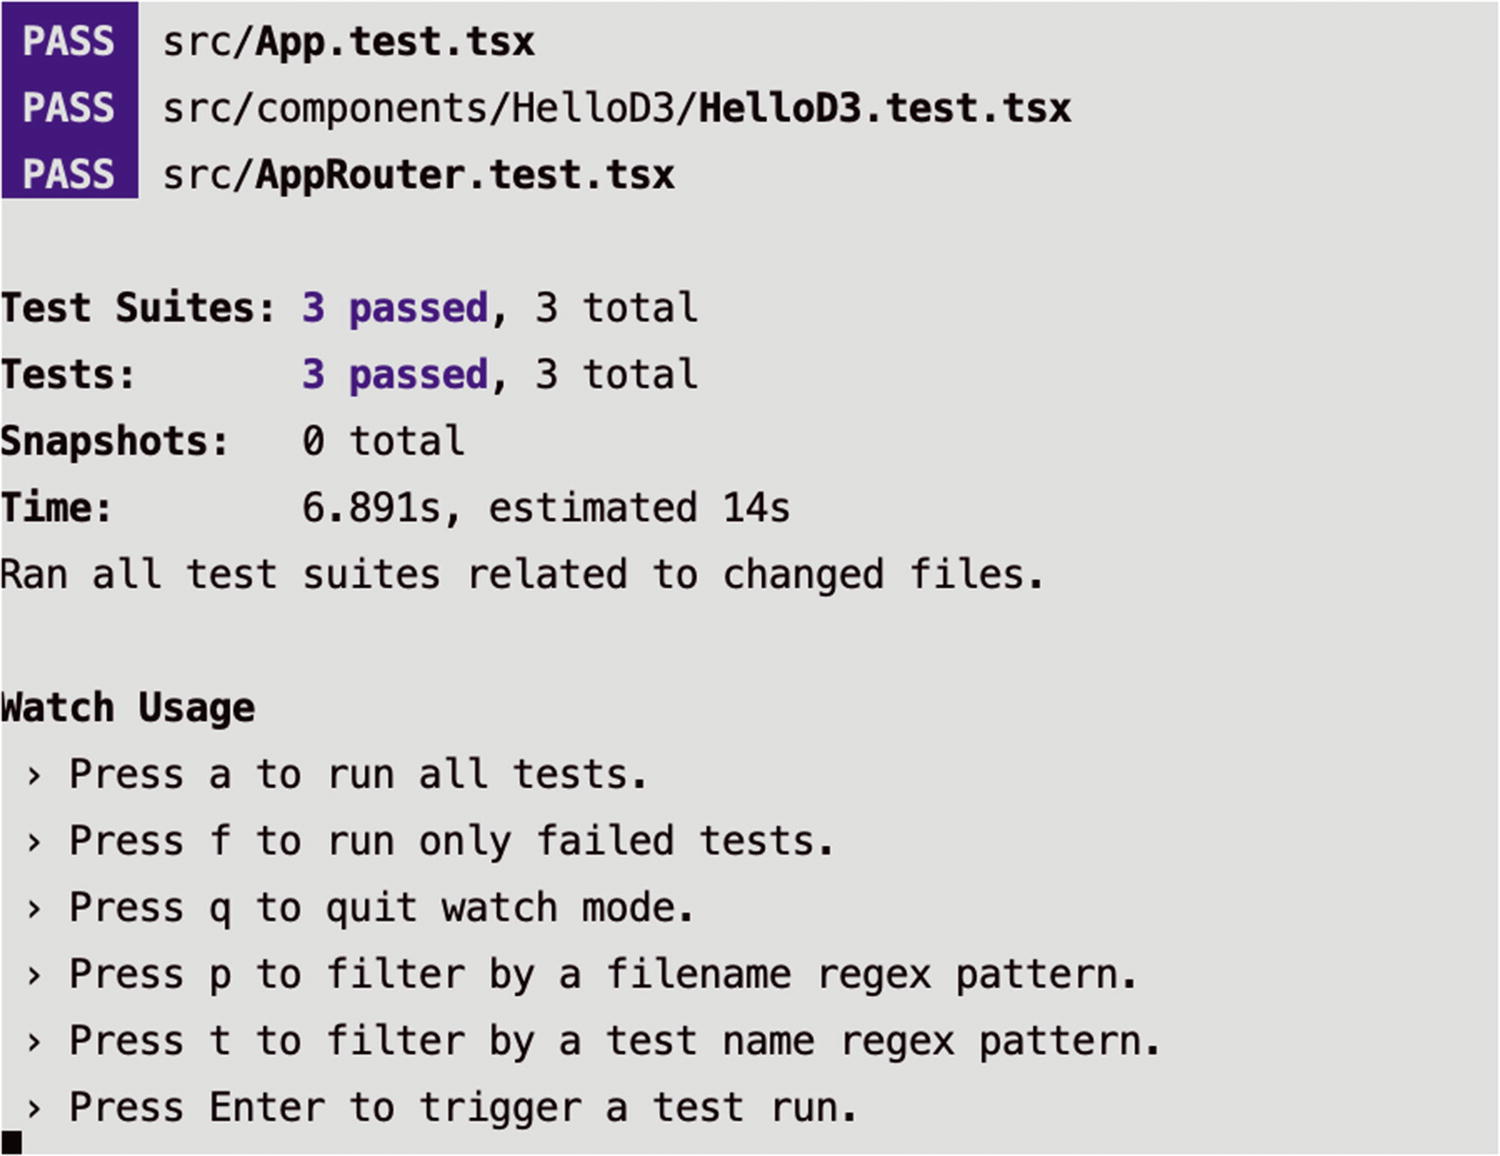Click '3 passed' in the Tests row
1500x1156 pixels.
pos(395,375)
